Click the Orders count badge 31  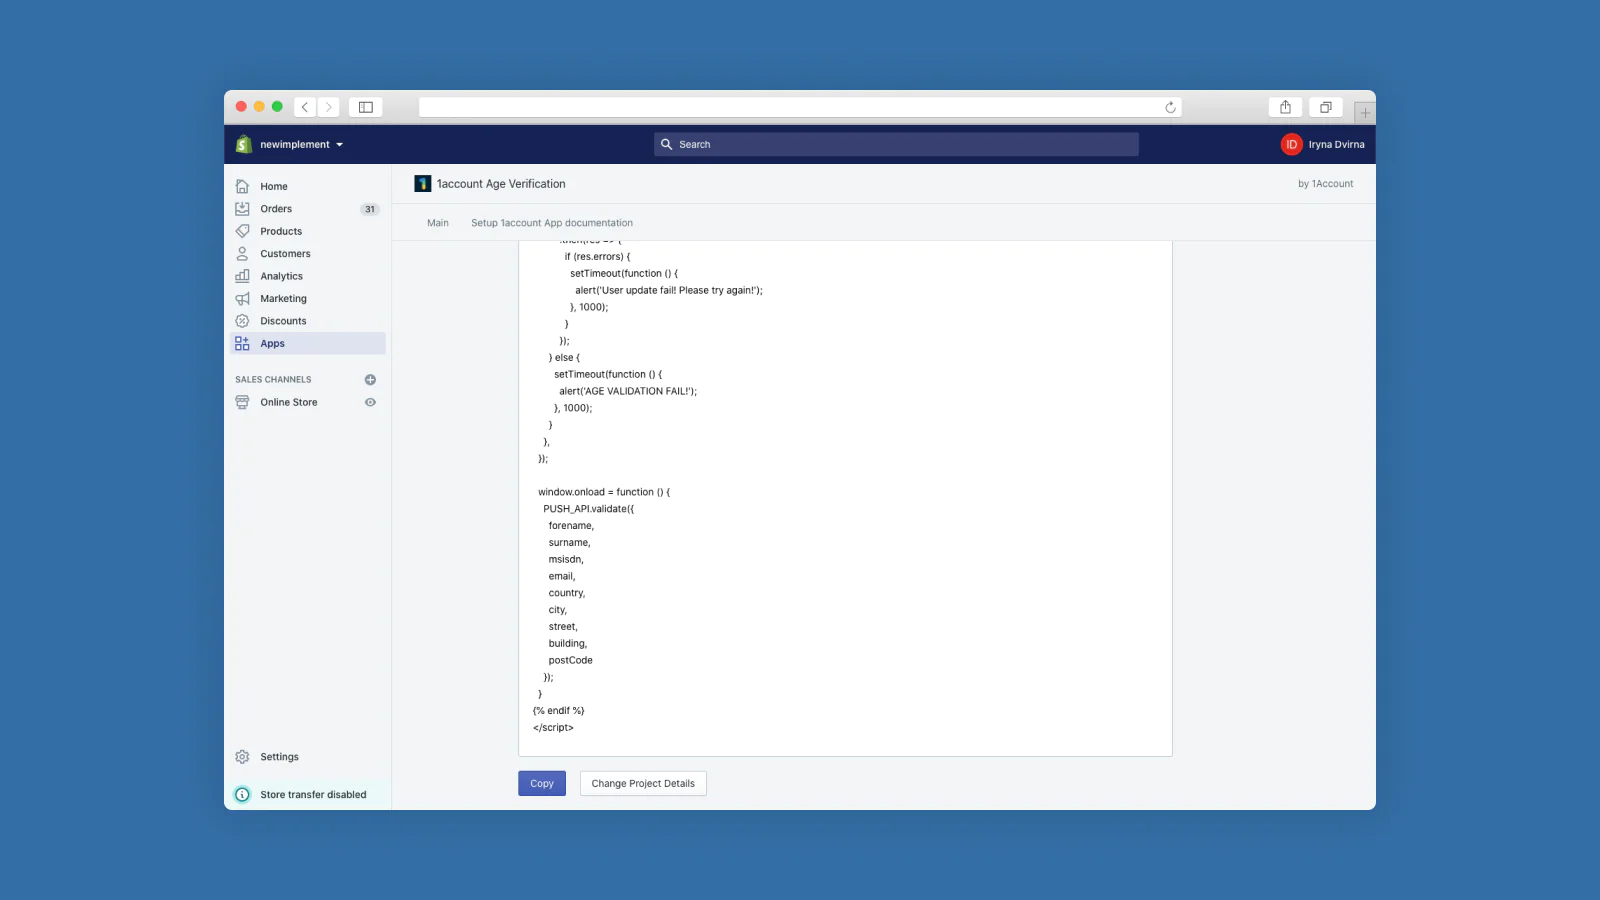tap(370, 209)
